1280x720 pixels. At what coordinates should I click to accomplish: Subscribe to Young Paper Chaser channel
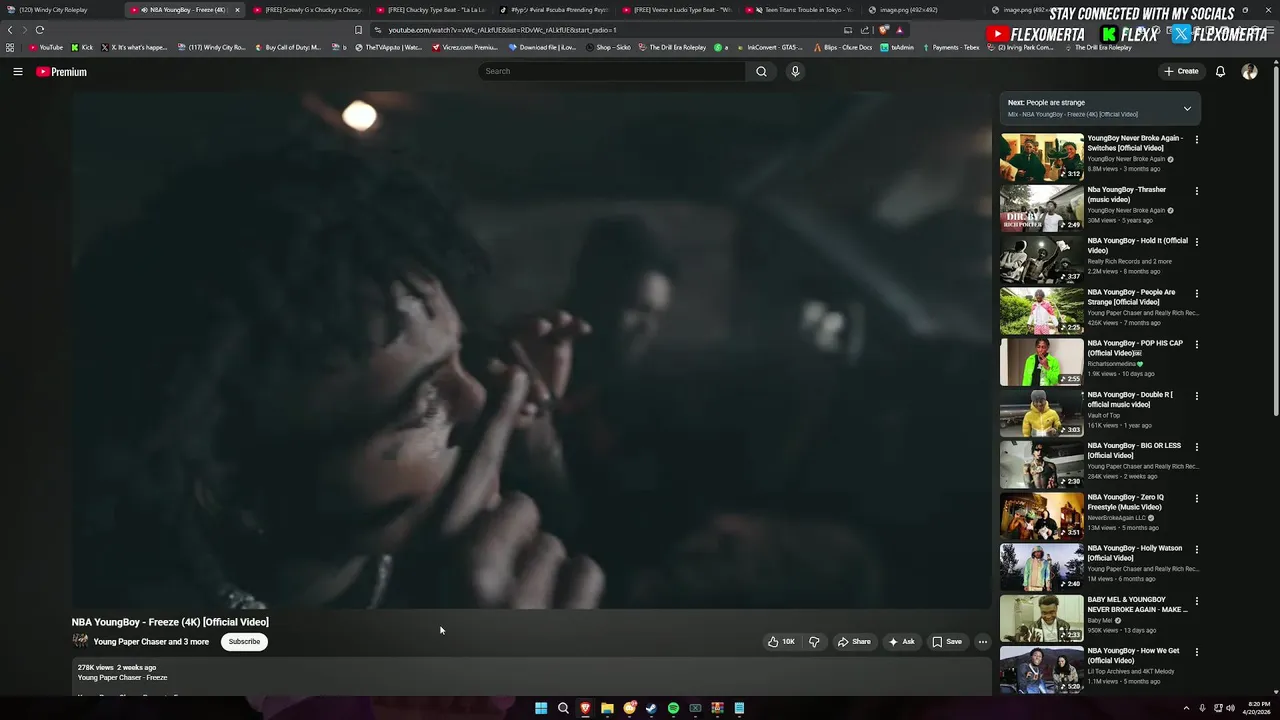(x=244, y=642)
